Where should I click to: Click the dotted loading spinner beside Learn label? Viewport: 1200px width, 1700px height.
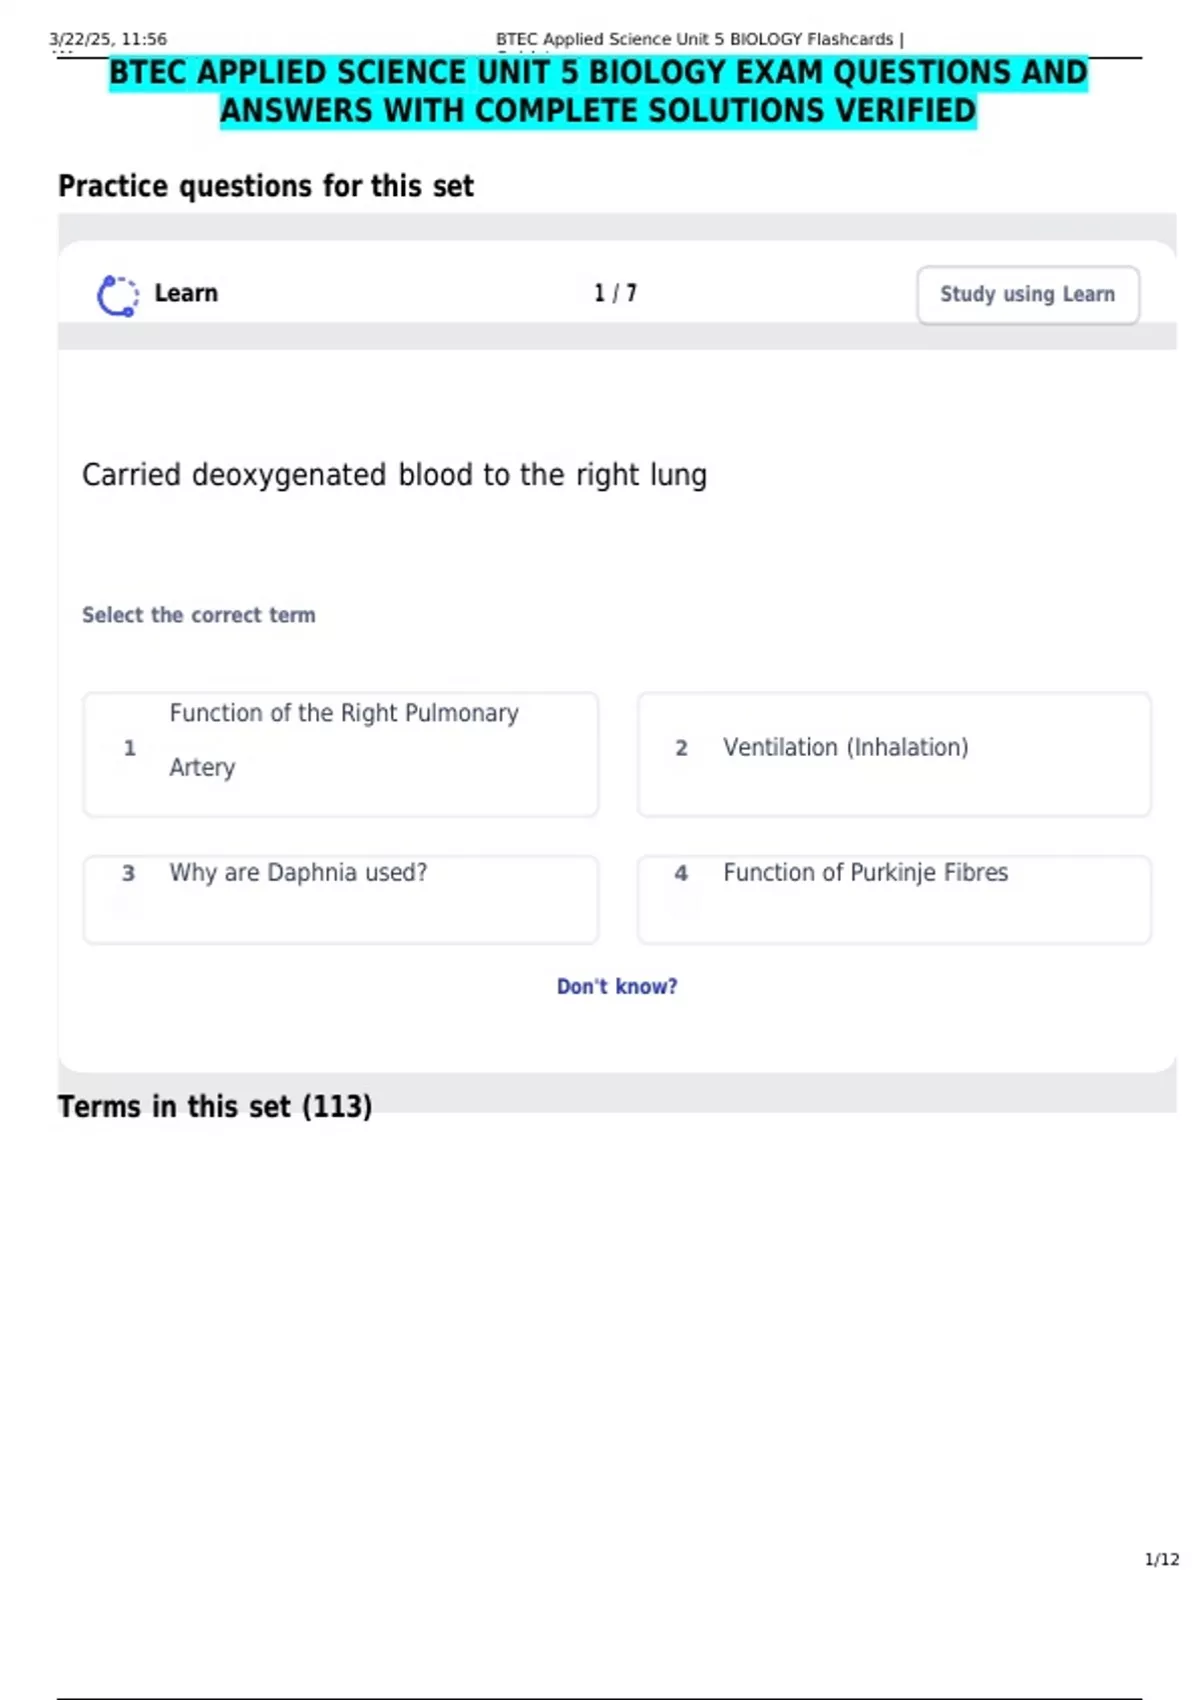117,294
